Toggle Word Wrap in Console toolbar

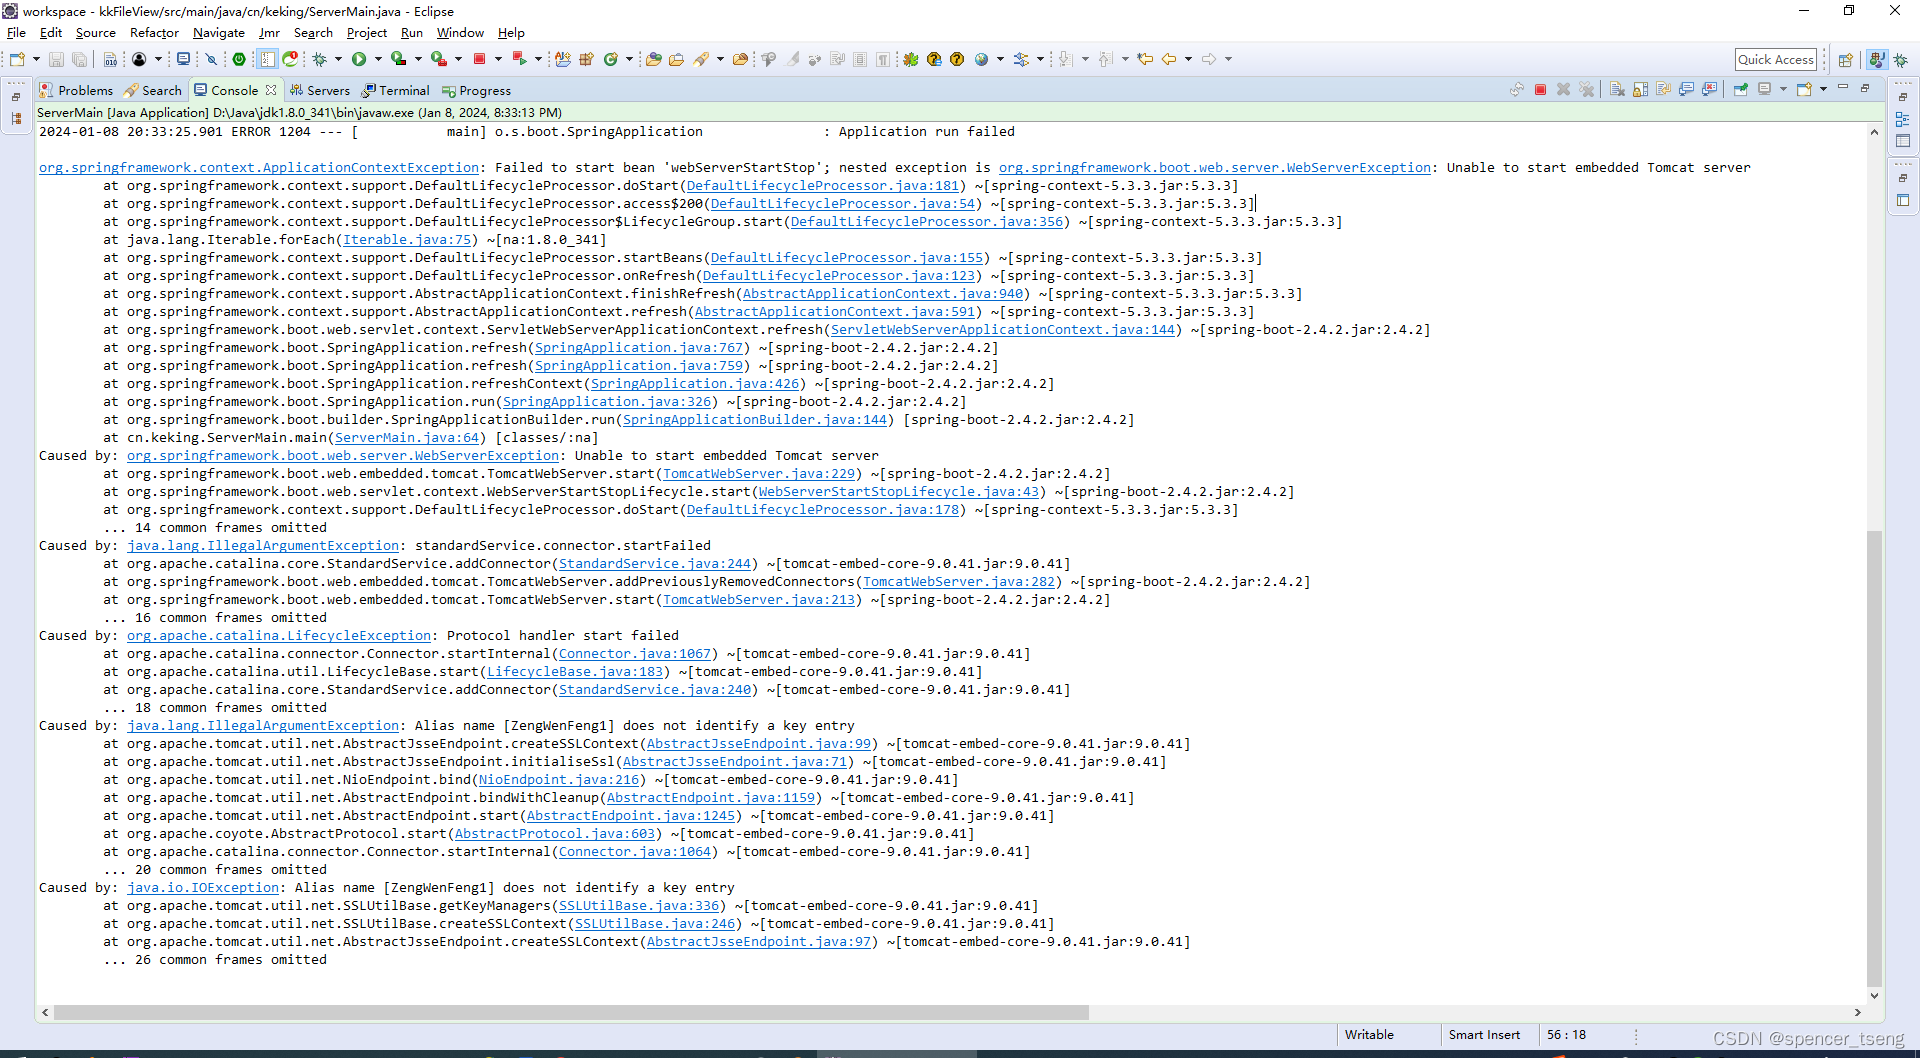[x=1663, y=89]
